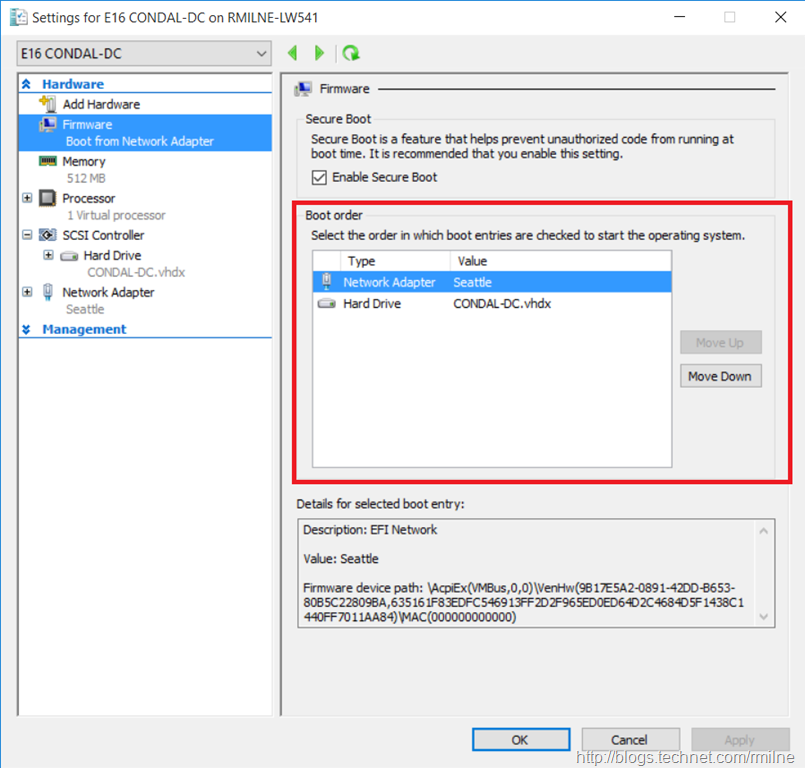Expand the Processor tree node
Screen dimensions: 805x768
(27, 198)
